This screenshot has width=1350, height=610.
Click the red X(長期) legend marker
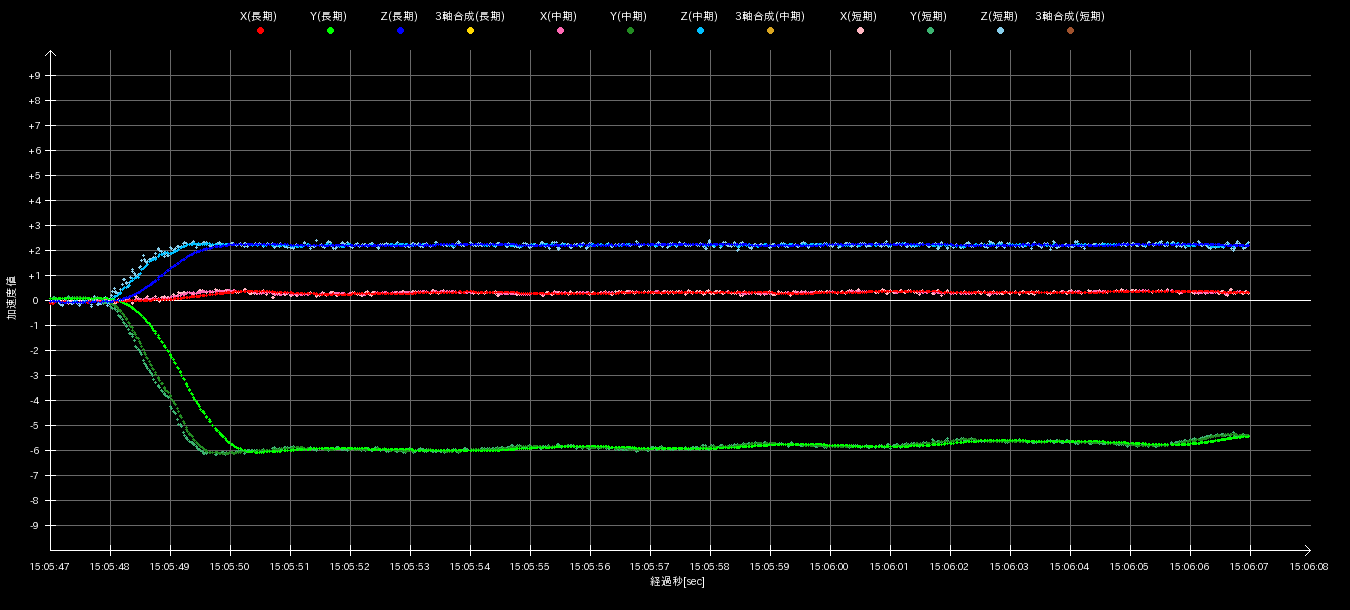260,31
